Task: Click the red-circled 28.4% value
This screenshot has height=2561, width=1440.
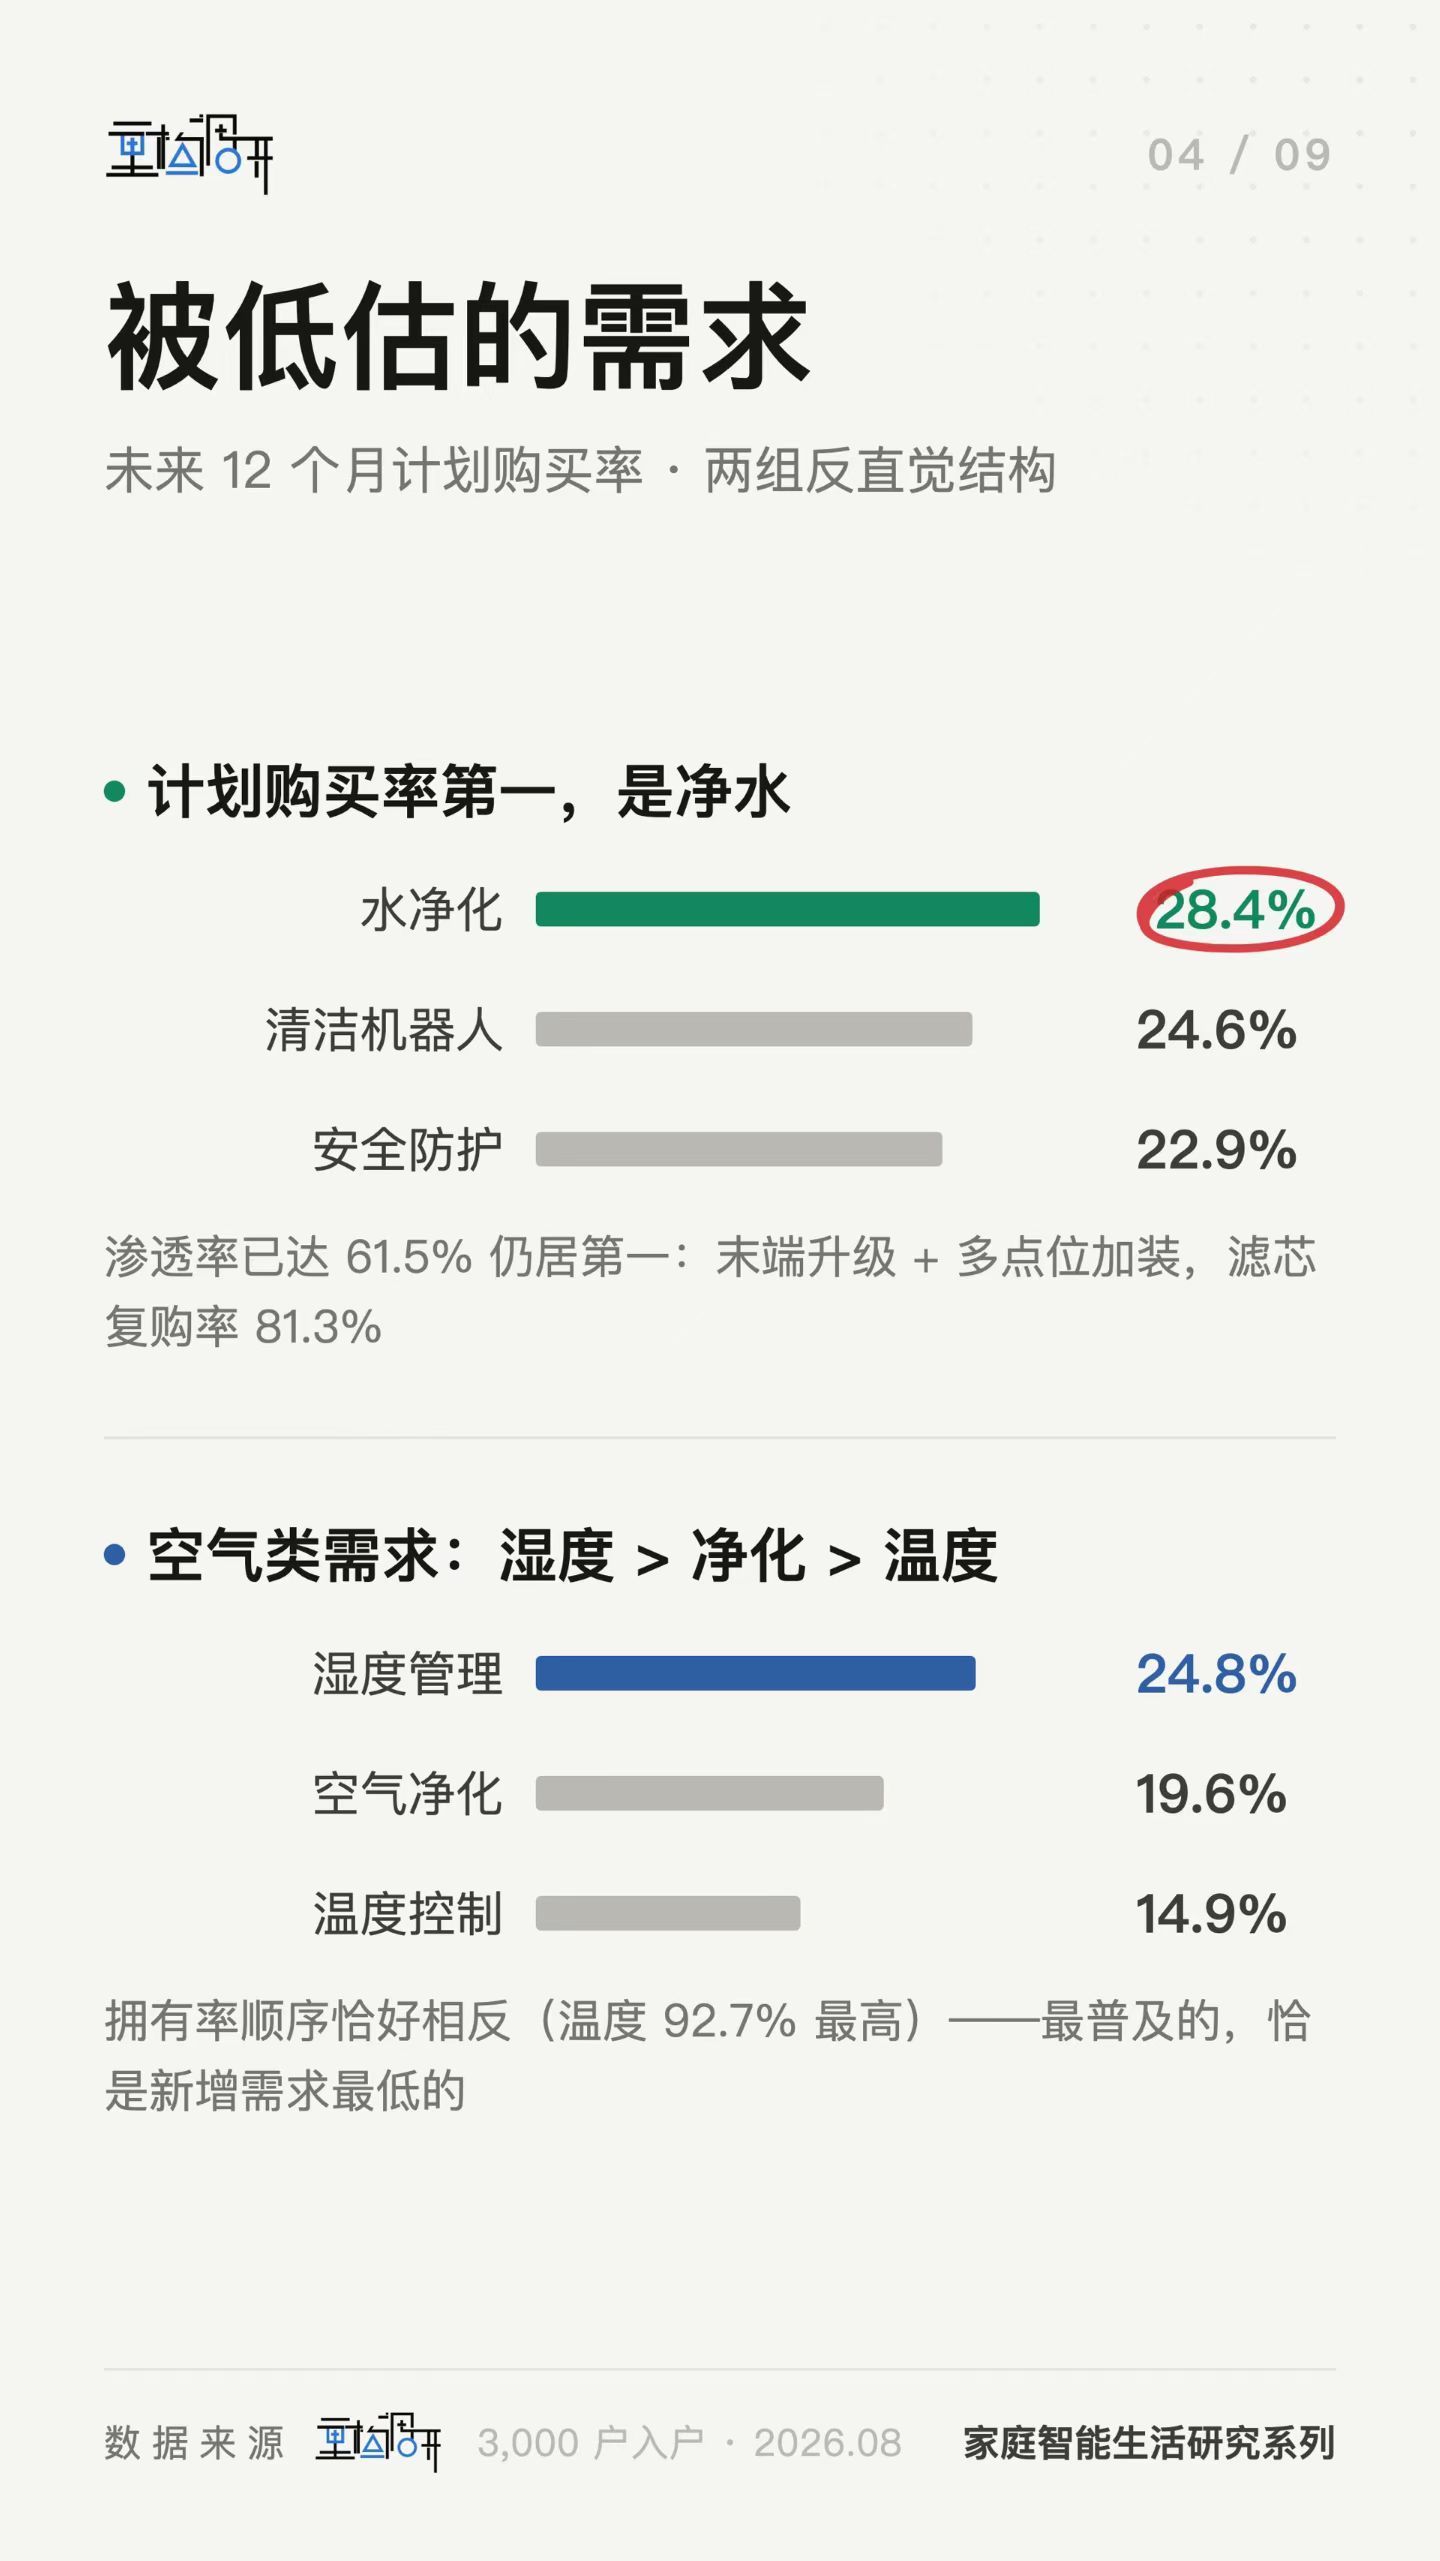Action: pyautogui.click(x=1237, y=910)
